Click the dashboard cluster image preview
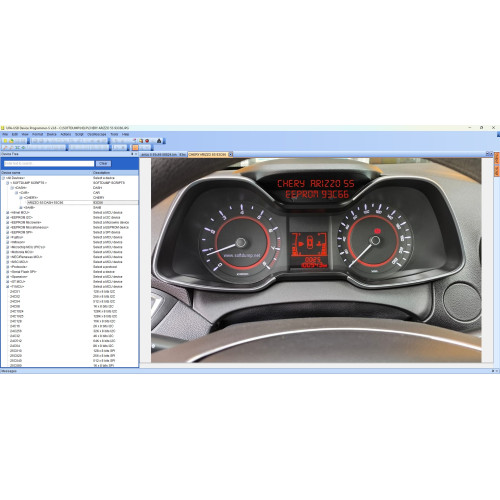Image resolution: width=500 pixels, height=500 pixels. click(x=316, y=260)
